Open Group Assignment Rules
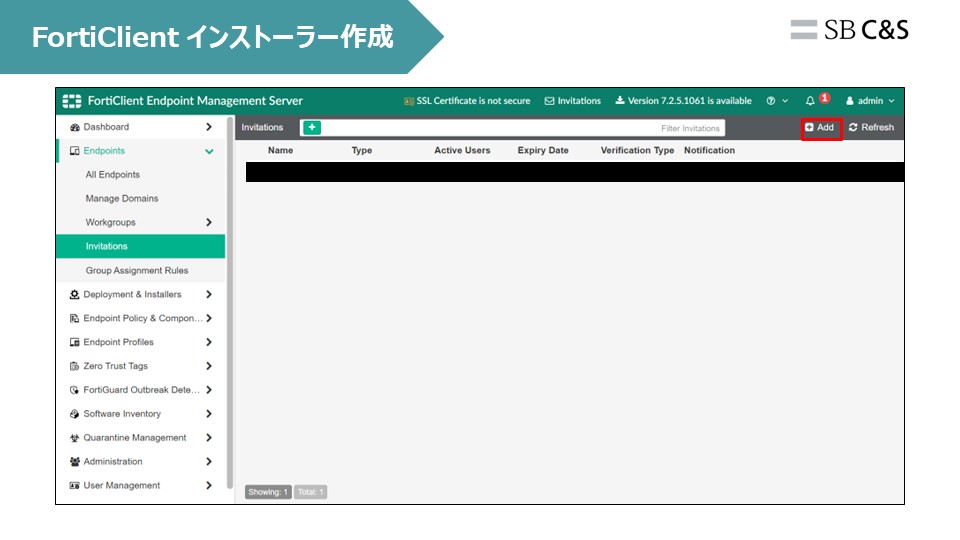Image resolution: width=960 pixels, height=540 pixels. 137,270
